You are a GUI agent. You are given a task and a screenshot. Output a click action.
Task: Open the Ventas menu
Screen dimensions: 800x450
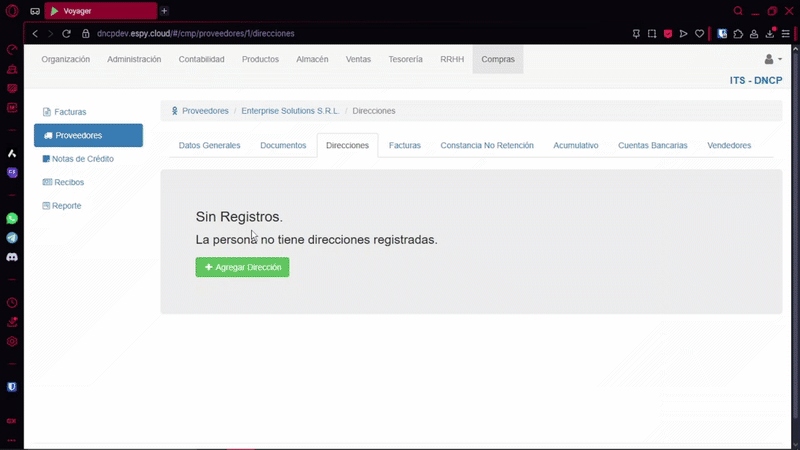[x=358, y=59]
